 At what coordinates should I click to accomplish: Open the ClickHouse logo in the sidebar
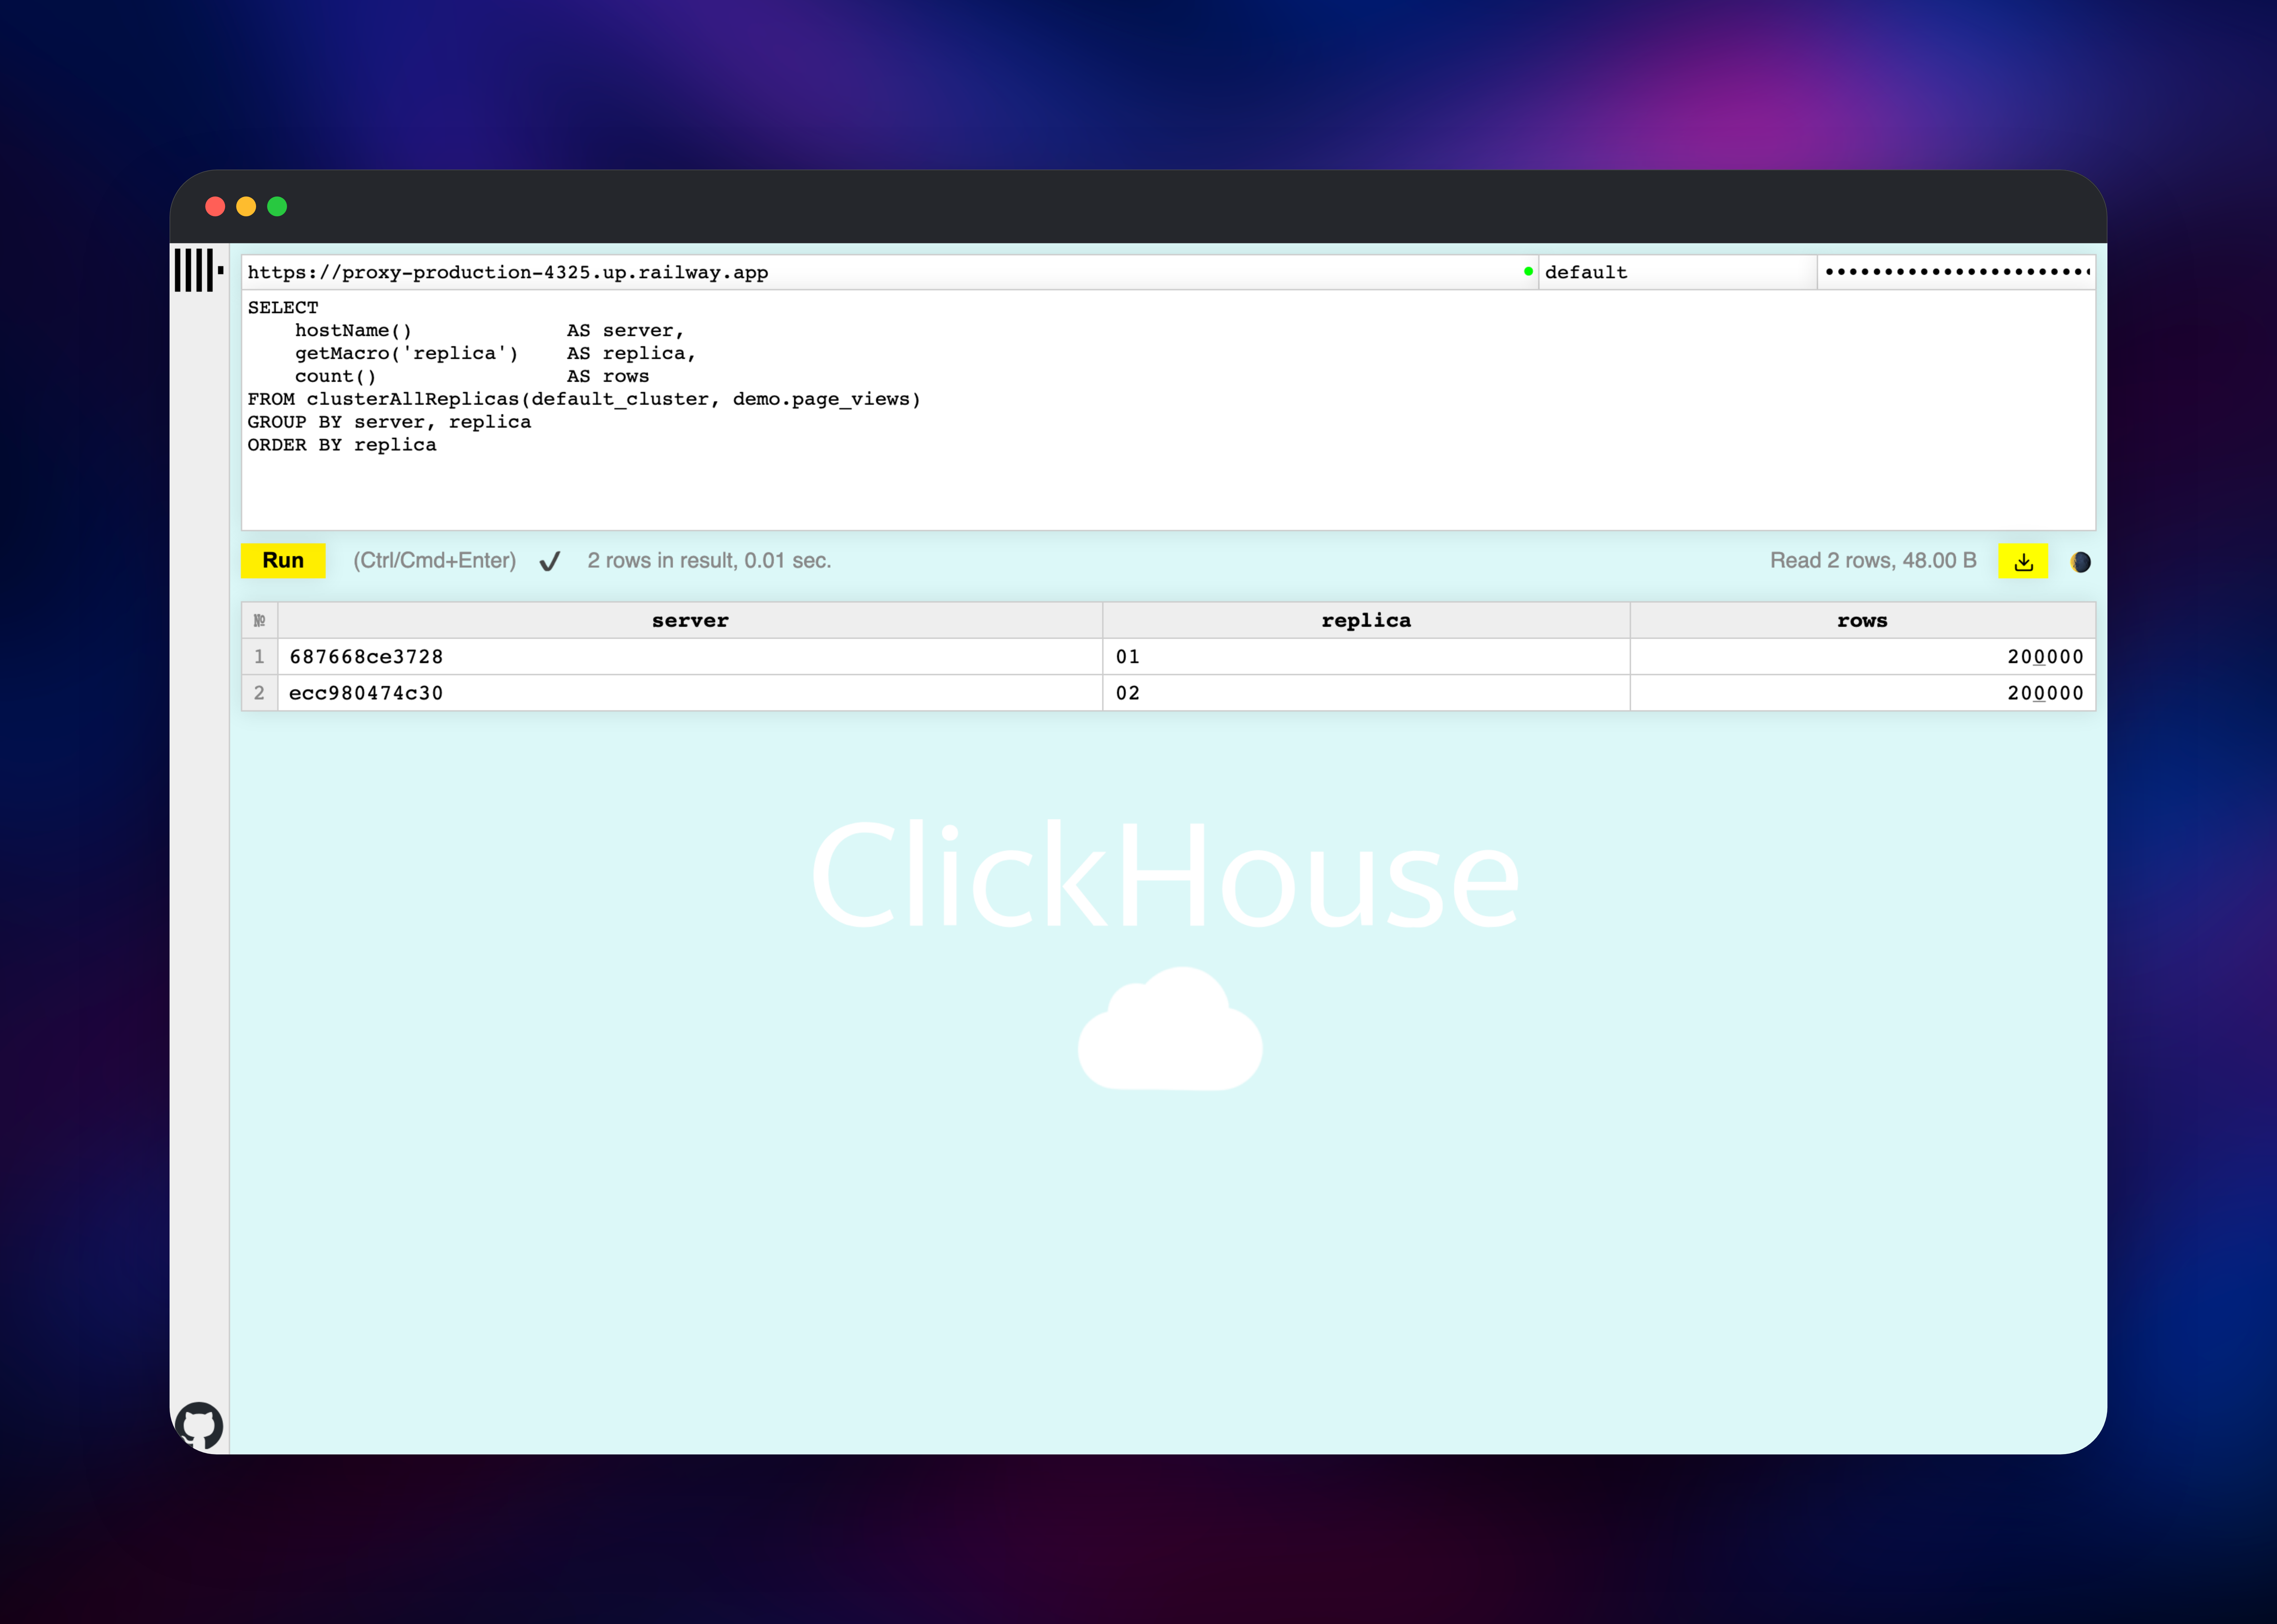point(199,270)
